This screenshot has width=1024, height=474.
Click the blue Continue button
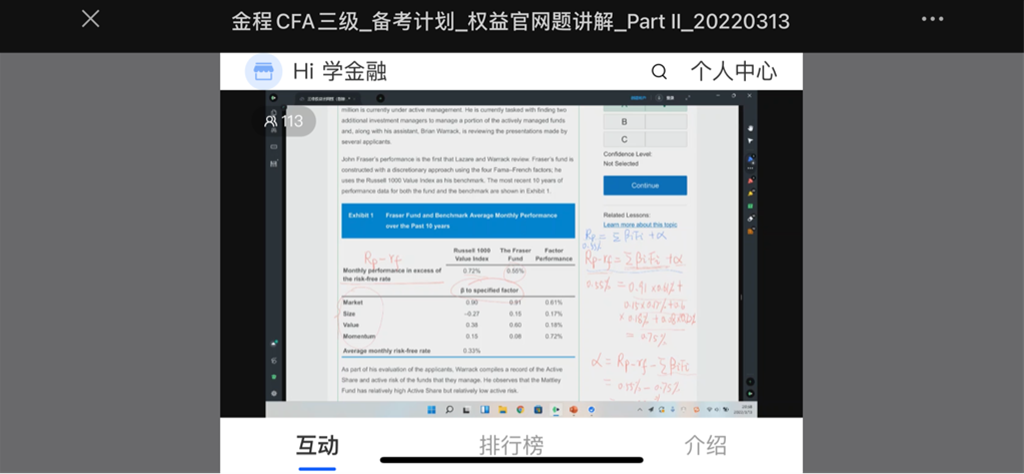tap(645, 185)
